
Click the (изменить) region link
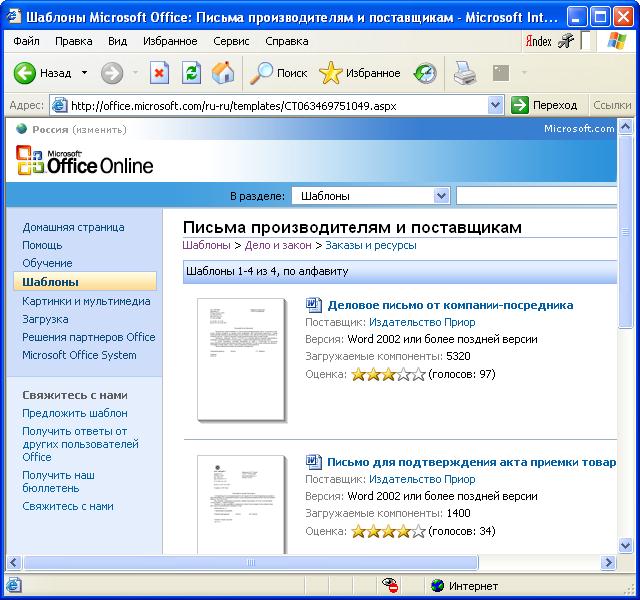click(x=100, y=130)
